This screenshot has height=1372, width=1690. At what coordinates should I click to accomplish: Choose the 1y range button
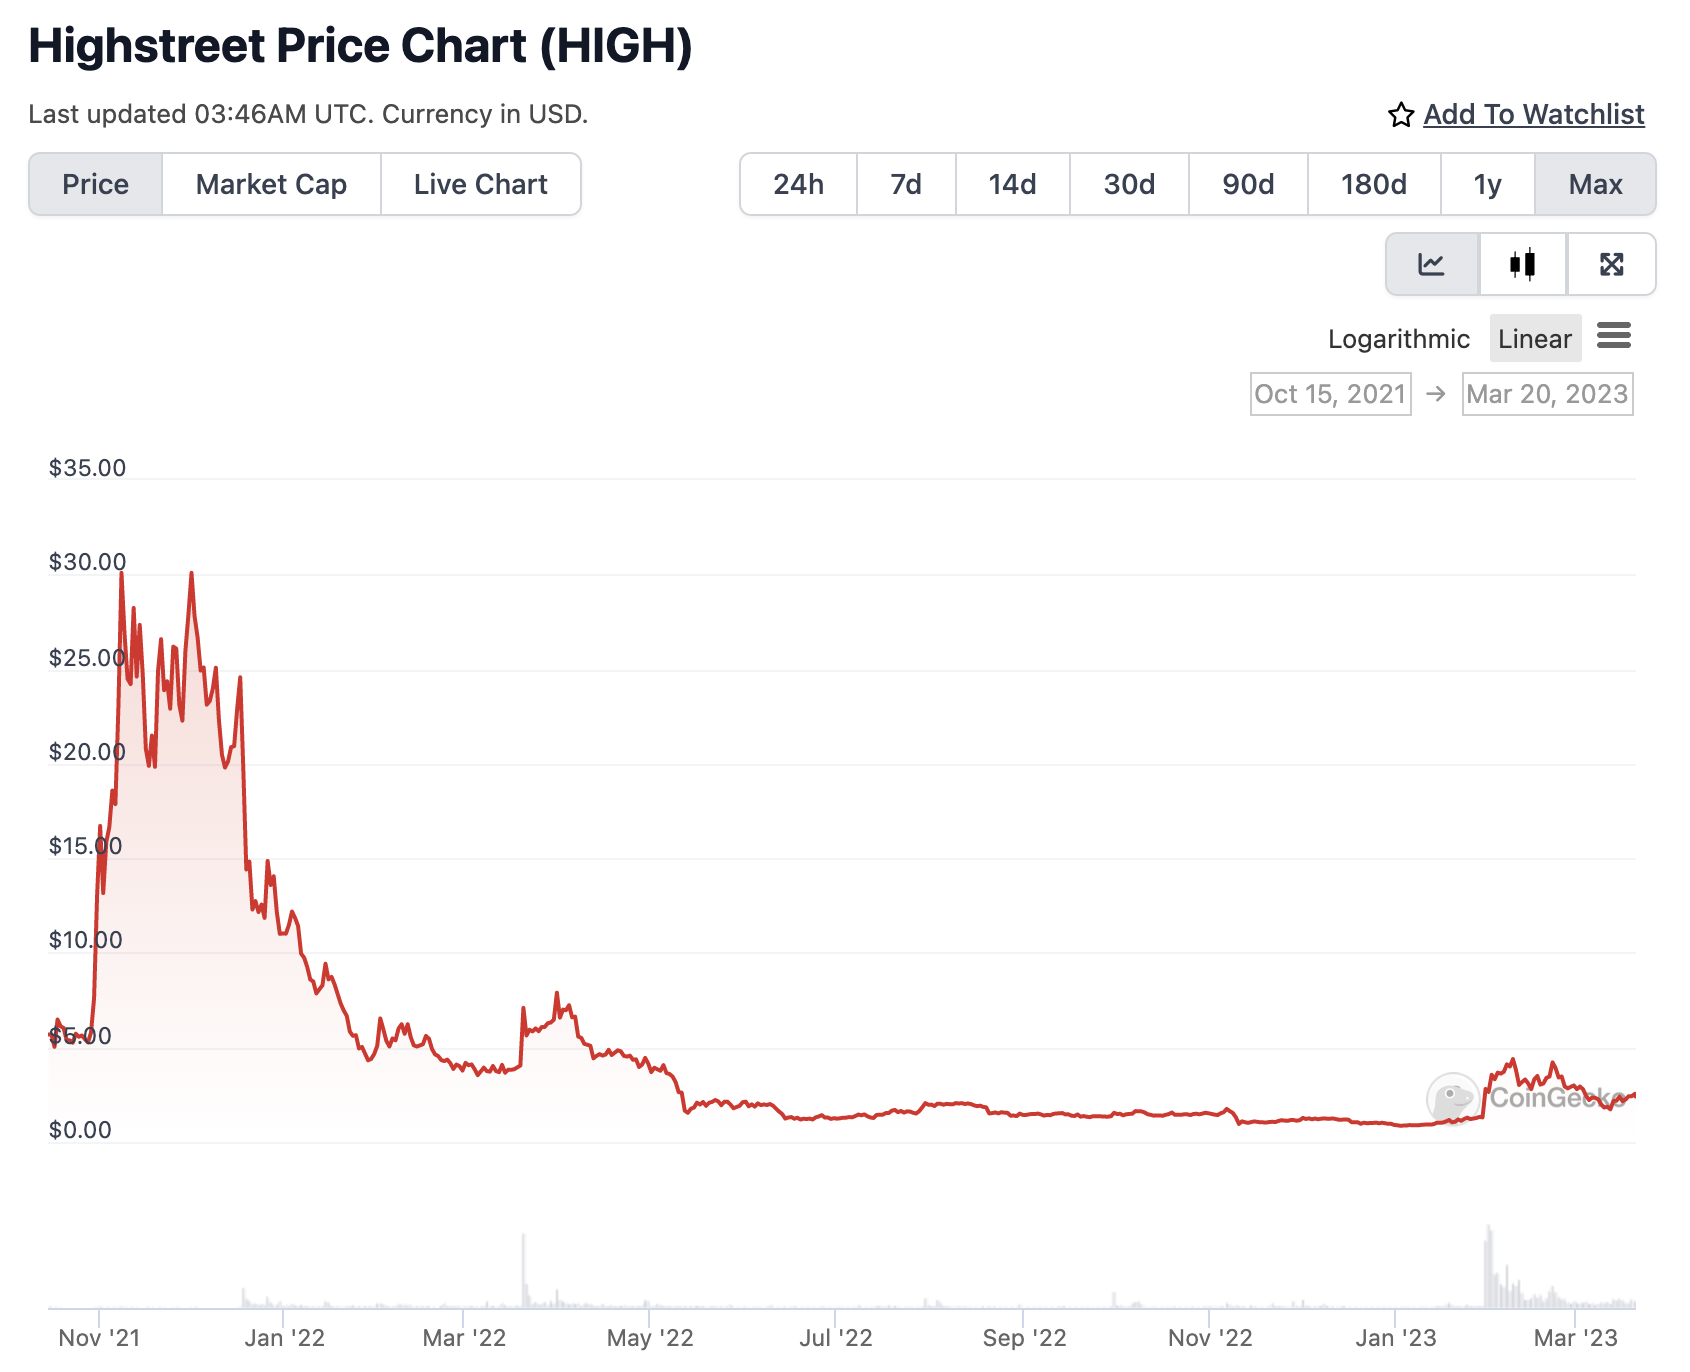1487,184
